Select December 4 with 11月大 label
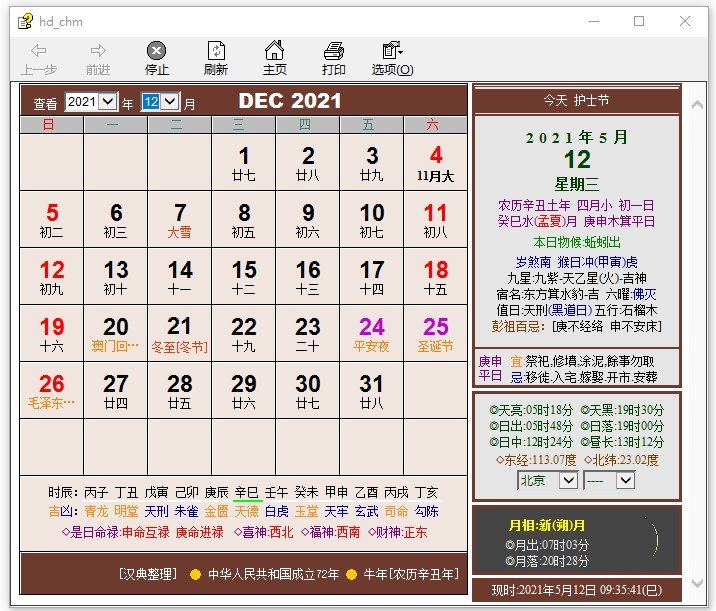Viewport: 716px width, 611px height. pos(436,163)
